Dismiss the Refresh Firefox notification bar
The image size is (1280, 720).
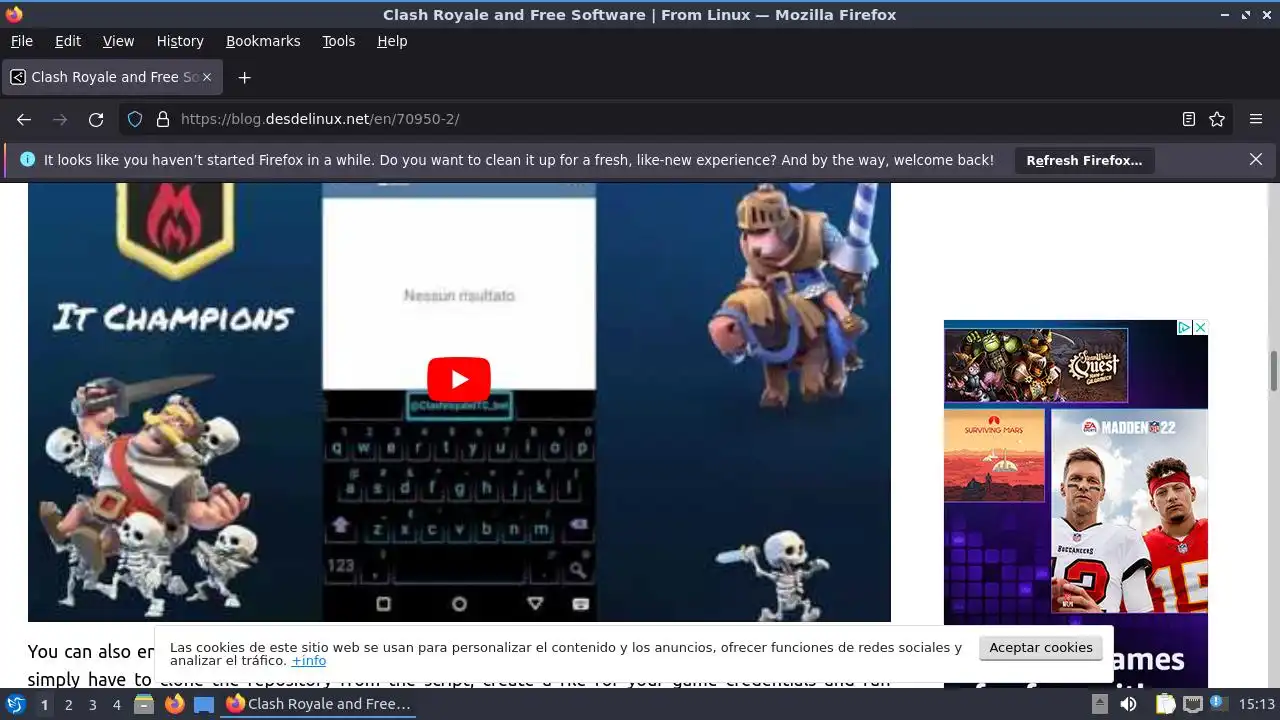pos(1256,159)
